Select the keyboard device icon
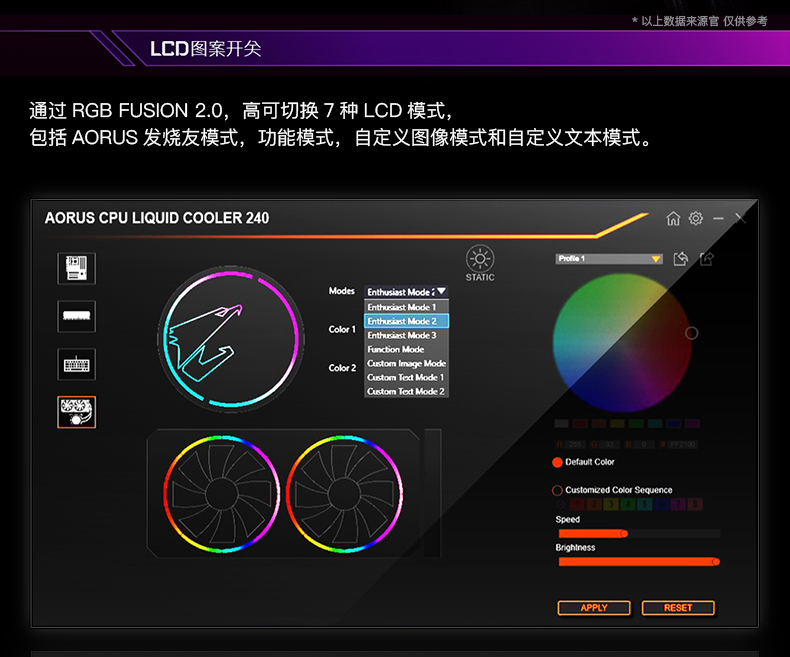 76,364
